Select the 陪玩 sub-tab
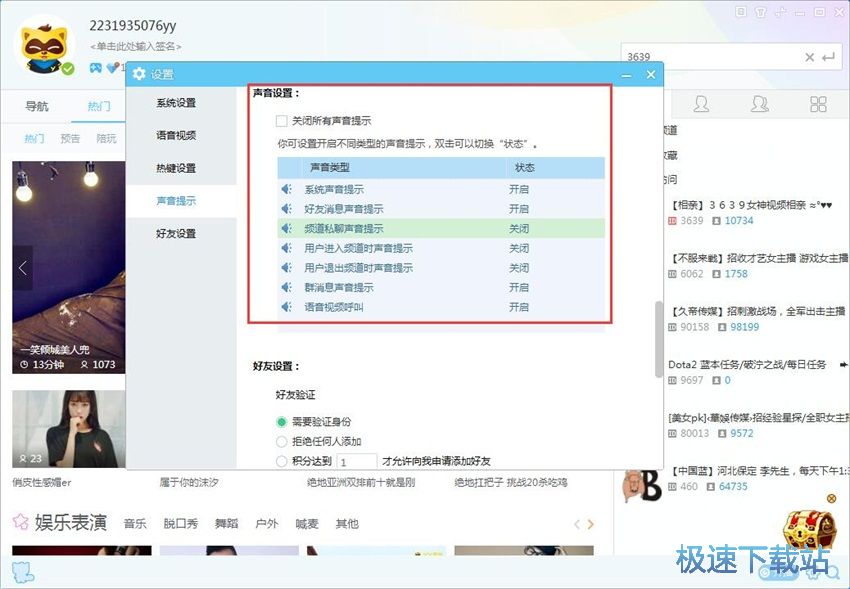The width and height of the screenshot is (850, 589). click(x=106, y=139)
